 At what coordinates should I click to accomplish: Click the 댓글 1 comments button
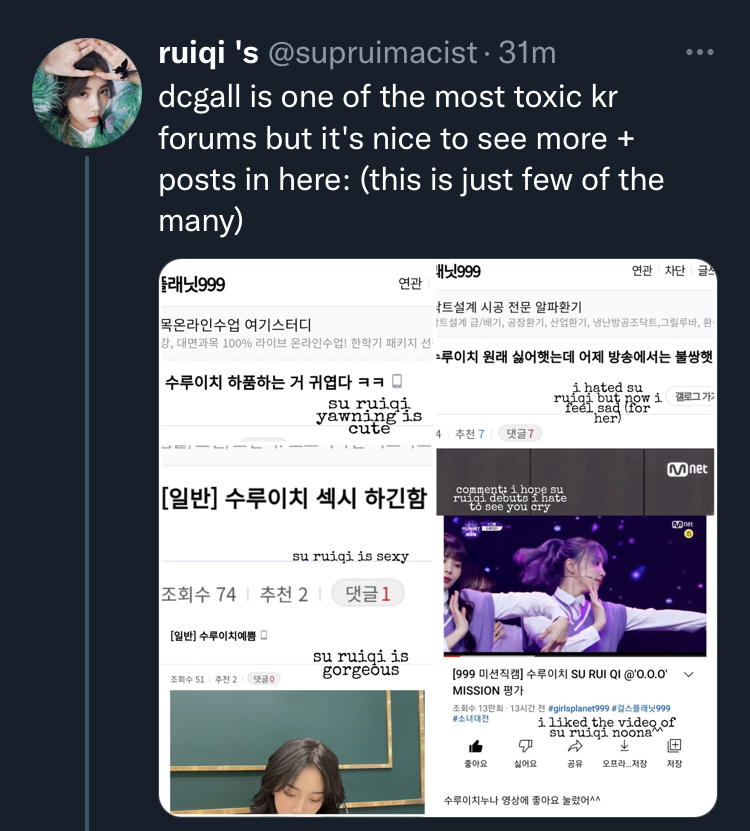point(368,594)
